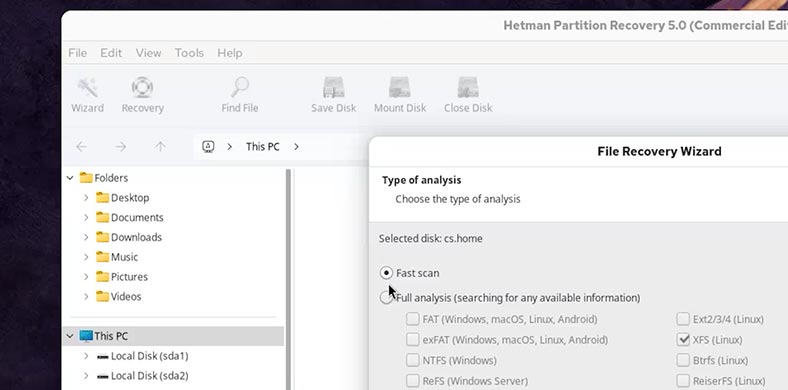Select Local Disk (sda2) label

(150, 376)
